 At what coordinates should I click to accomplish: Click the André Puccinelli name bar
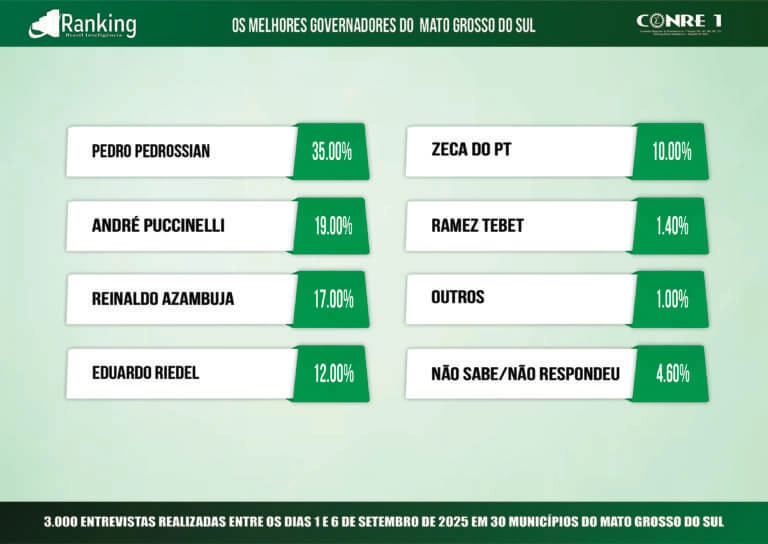tap(180, 226)
